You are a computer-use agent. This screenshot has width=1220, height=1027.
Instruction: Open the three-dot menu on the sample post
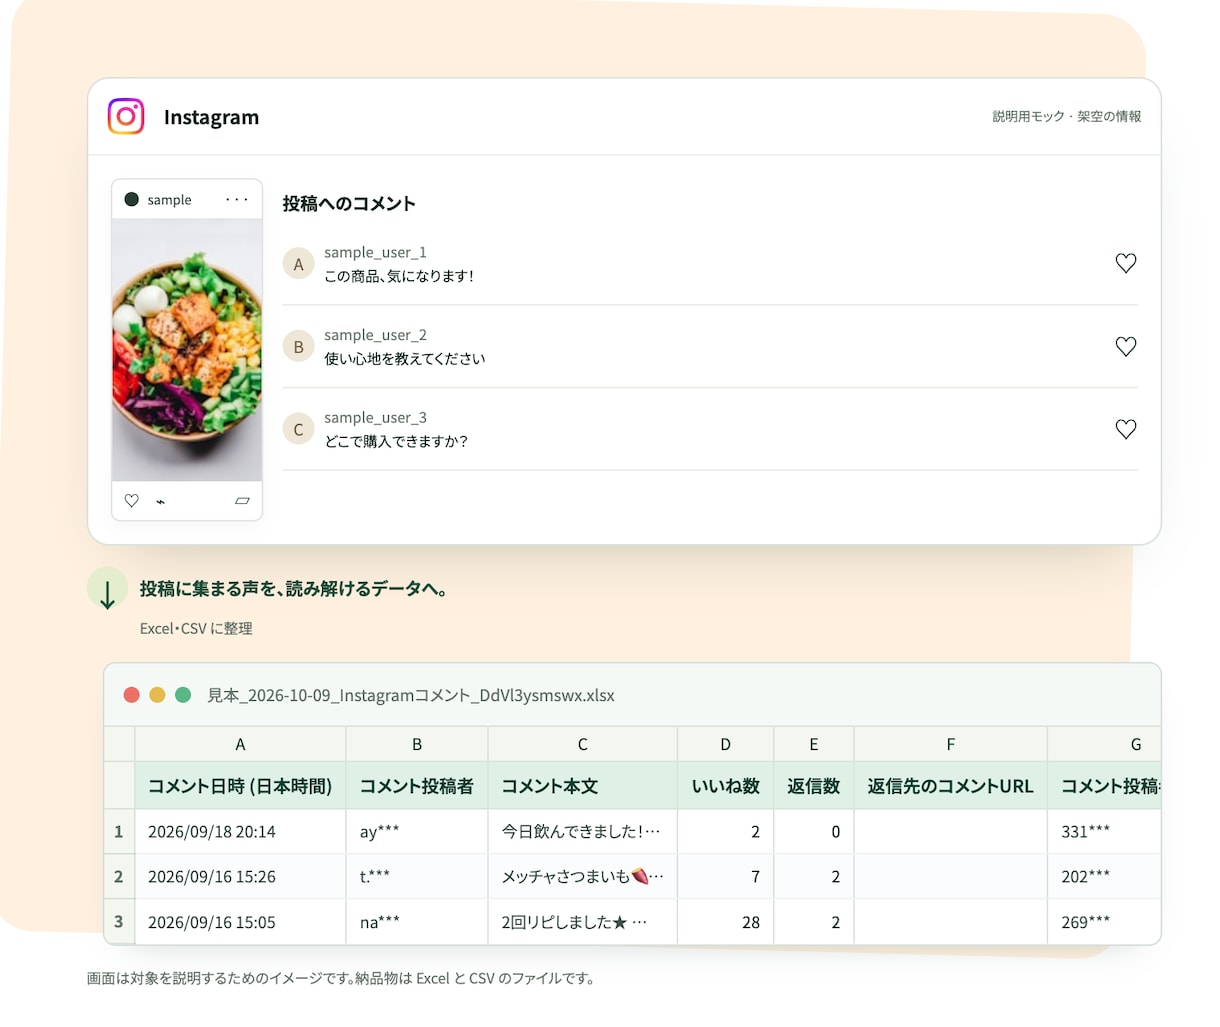click(237, 199)
